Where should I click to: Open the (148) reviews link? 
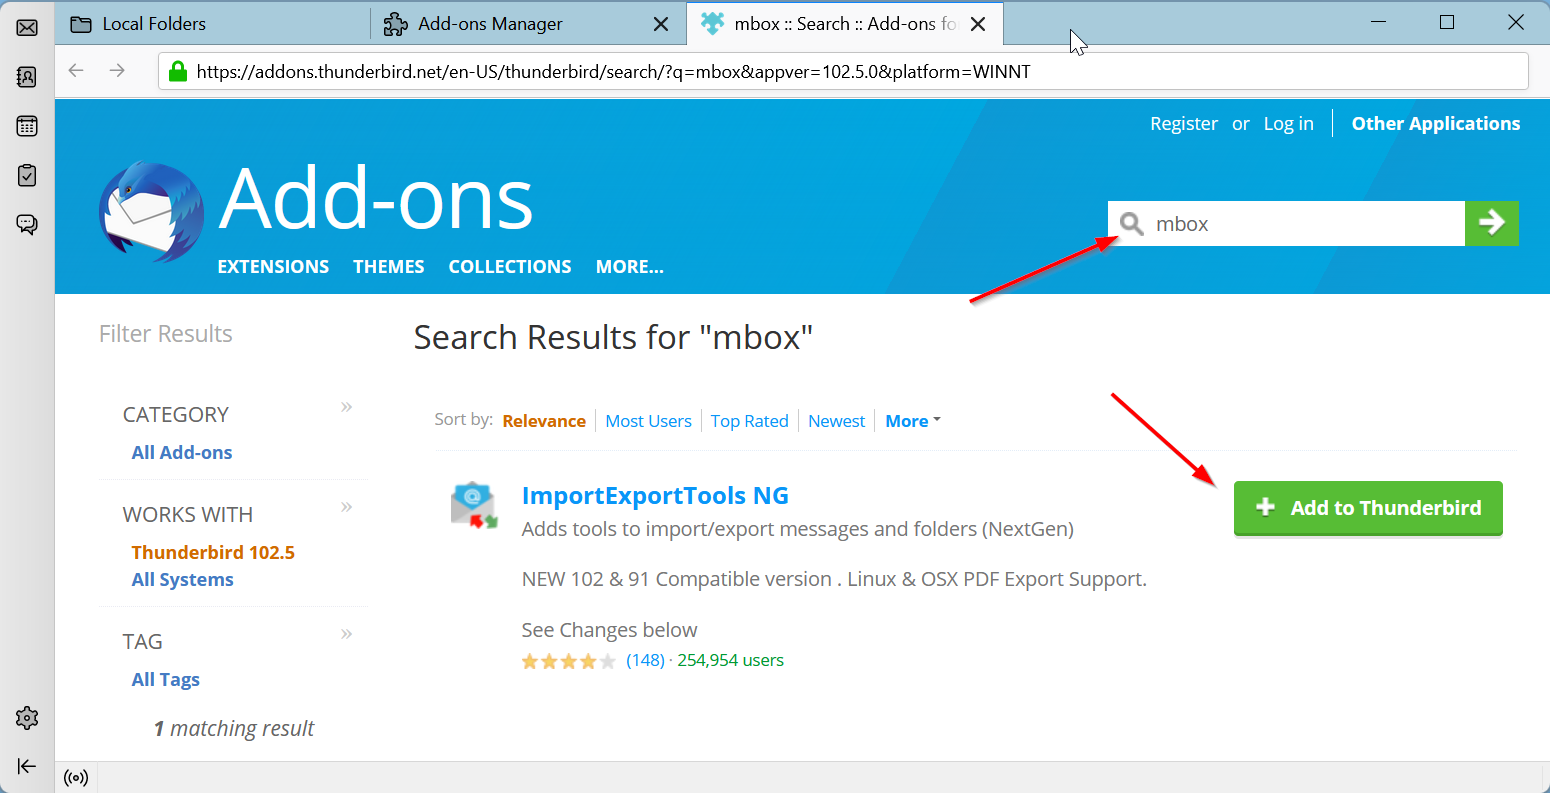point(645,660)
